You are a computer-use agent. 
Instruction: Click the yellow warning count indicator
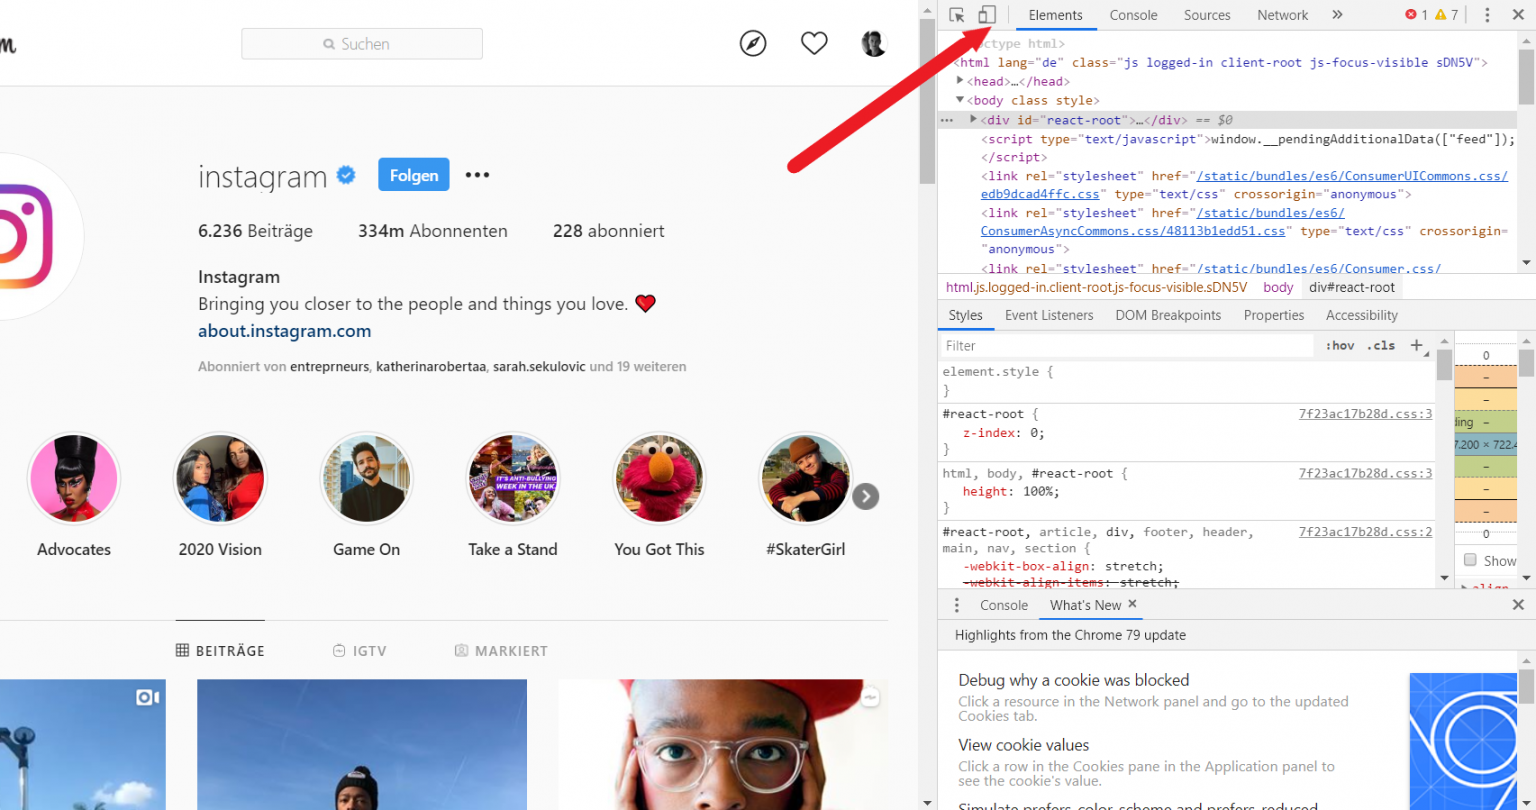pyautogui.click(x=1446, y=15)
